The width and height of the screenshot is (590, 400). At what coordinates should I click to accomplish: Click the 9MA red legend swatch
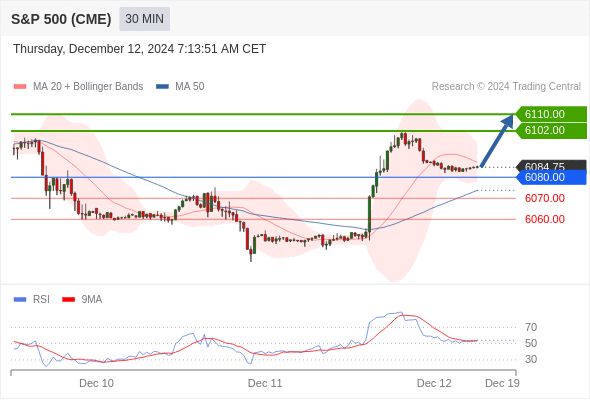[68, 300]
